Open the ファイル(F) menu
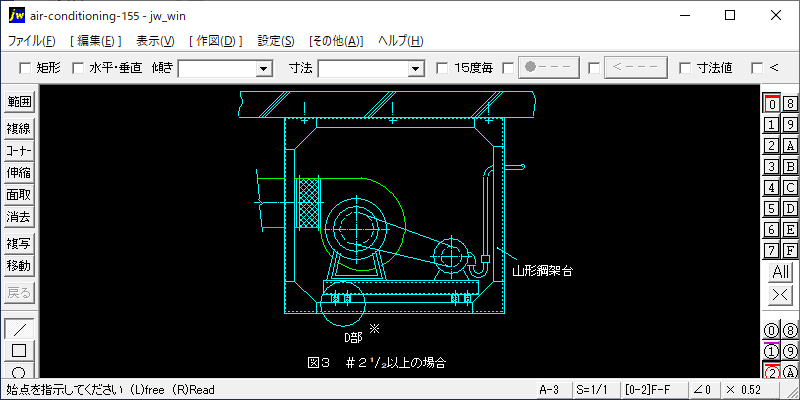The width and height of the screenshot is (800, 400). [32, 41]
